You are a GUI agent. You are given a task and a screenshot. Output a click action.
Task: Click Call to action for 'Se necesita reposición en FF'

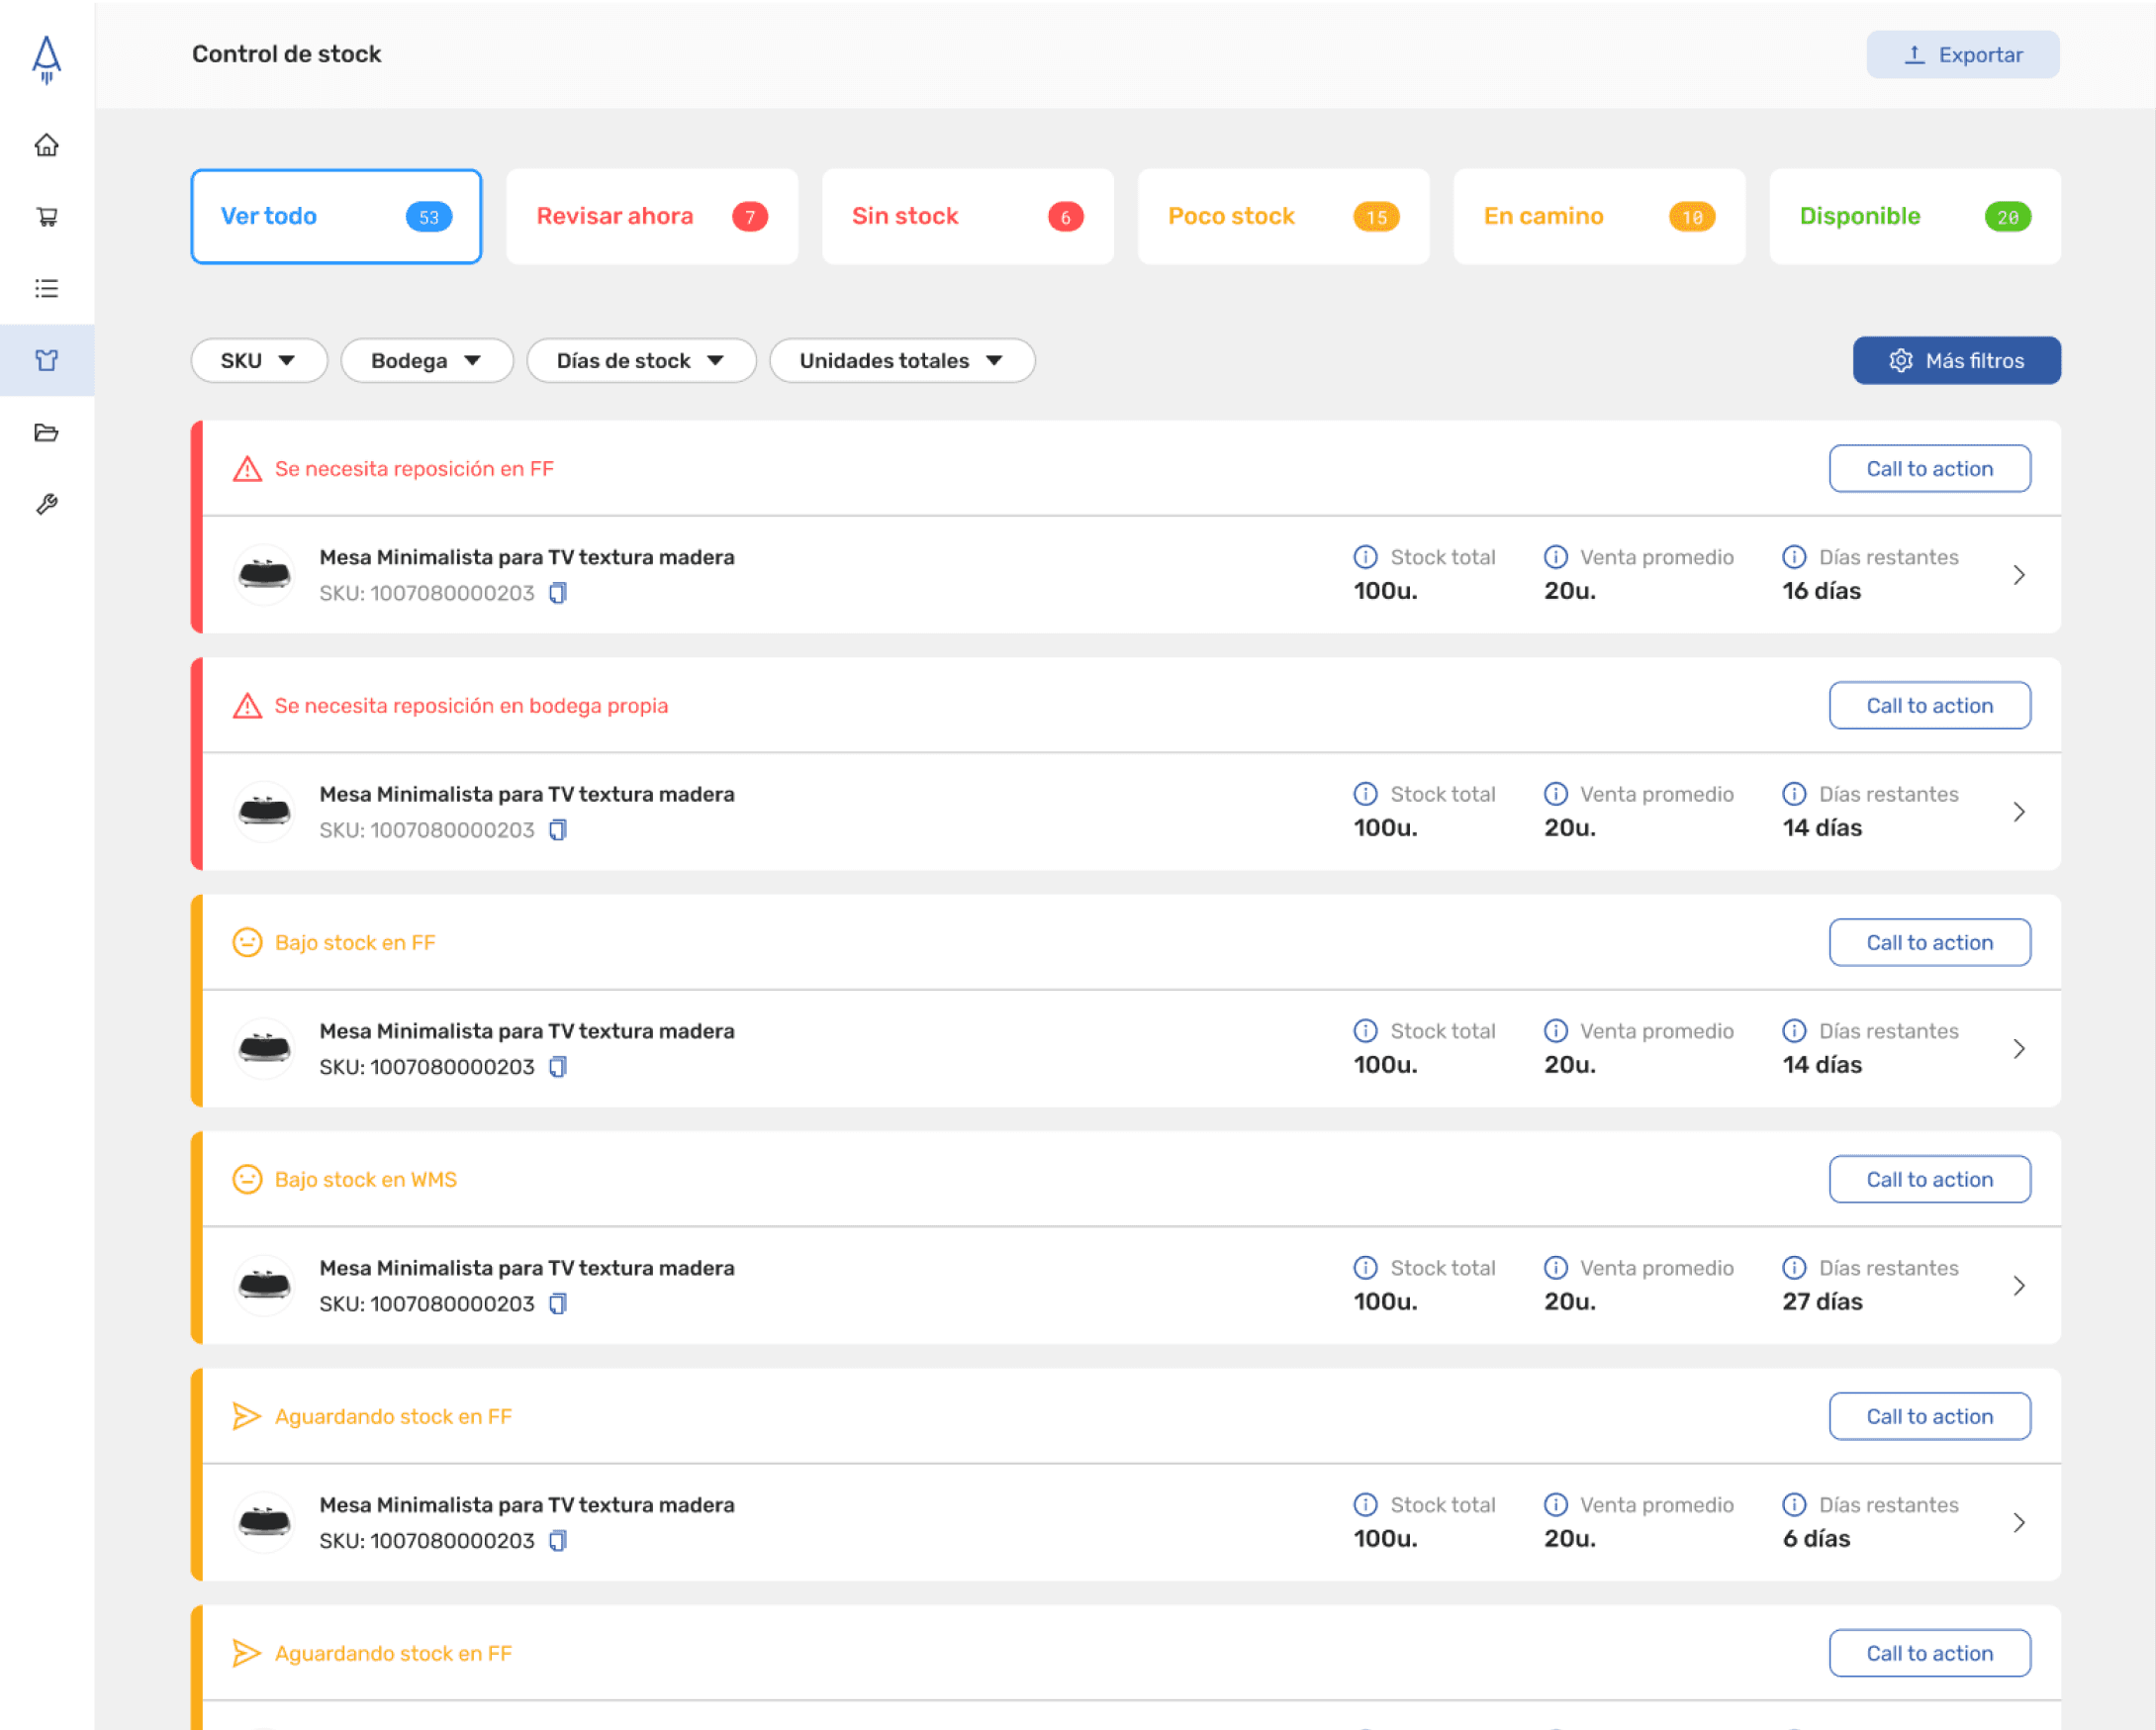1930,469
